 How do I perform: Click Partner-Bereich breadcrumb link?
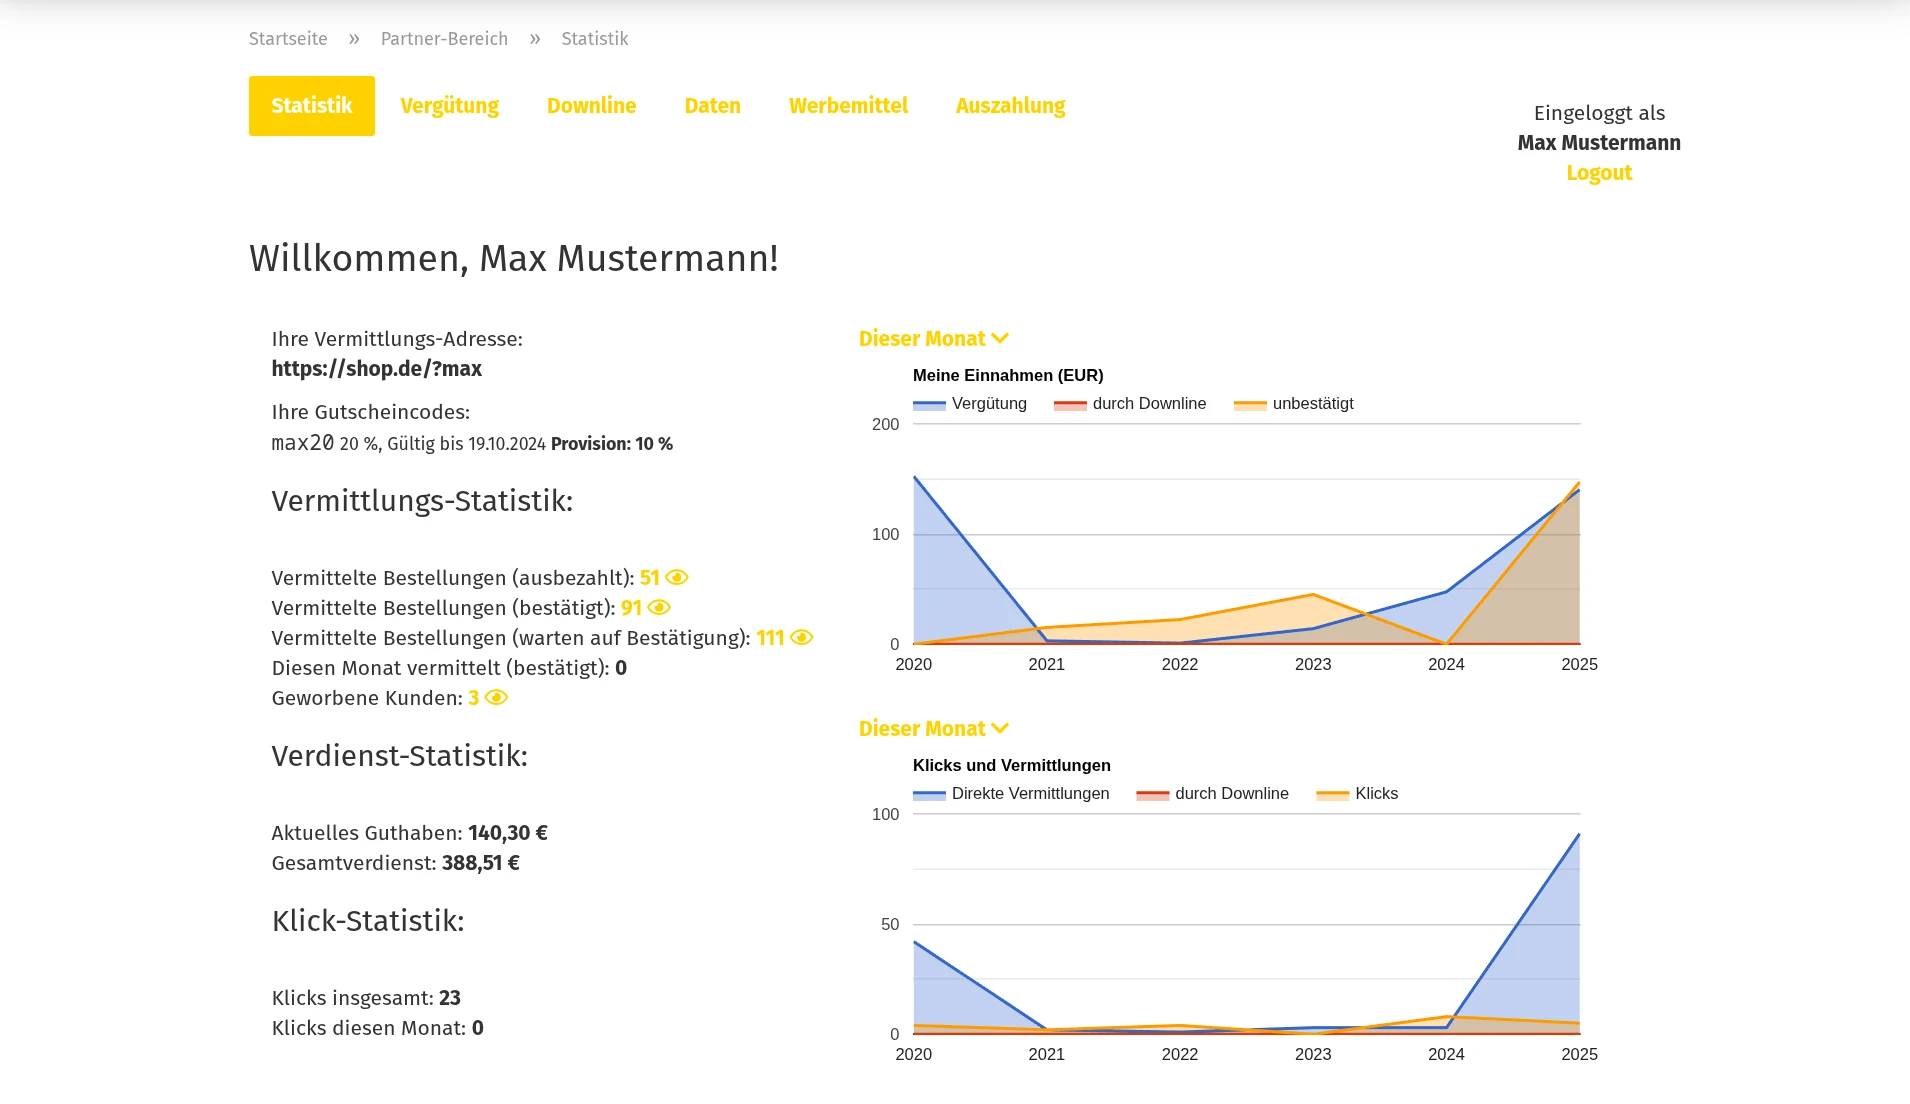444,39
